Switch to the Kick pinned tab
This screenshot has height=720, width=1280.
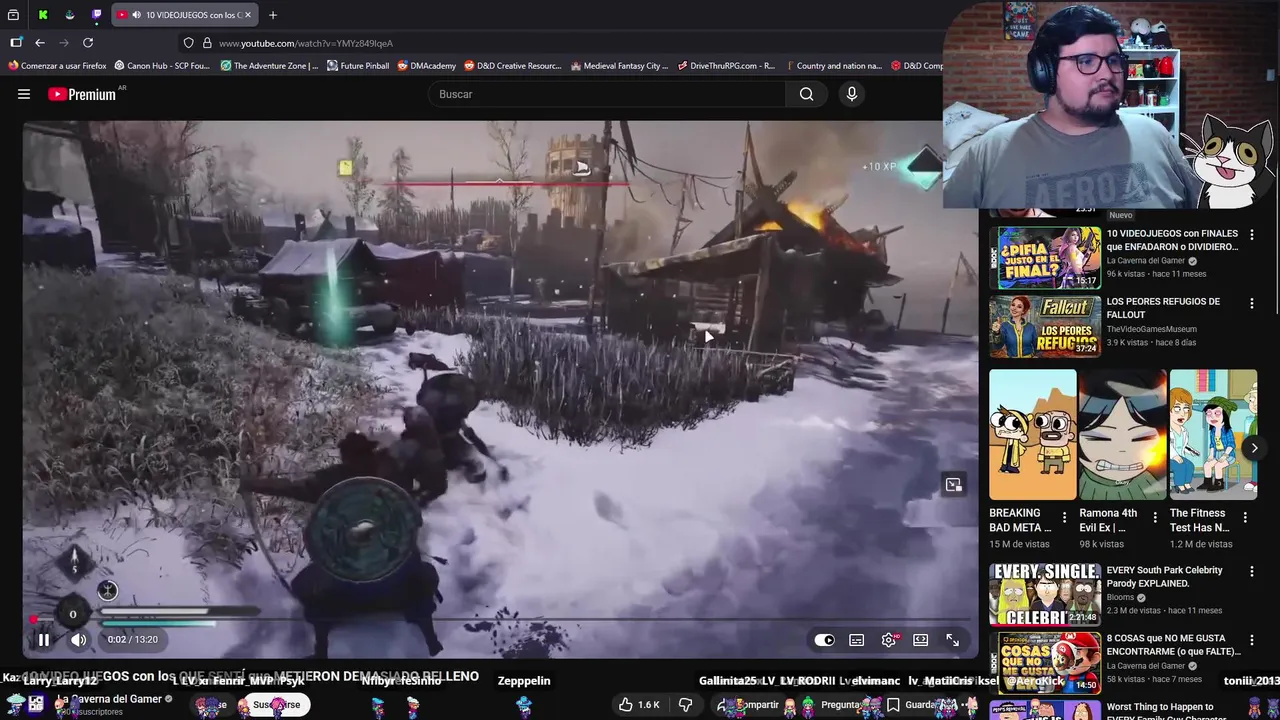(x=43, y=15)
